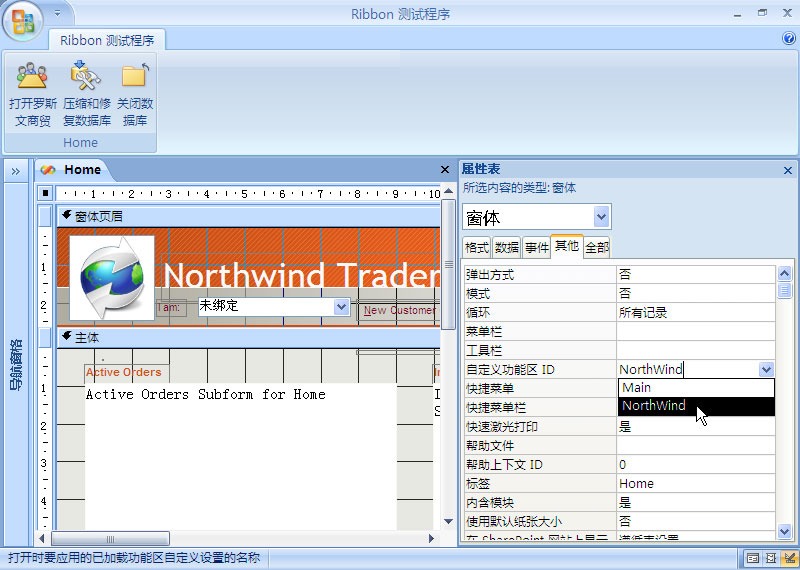Click the 标签 property value Home

coord(696,483)
